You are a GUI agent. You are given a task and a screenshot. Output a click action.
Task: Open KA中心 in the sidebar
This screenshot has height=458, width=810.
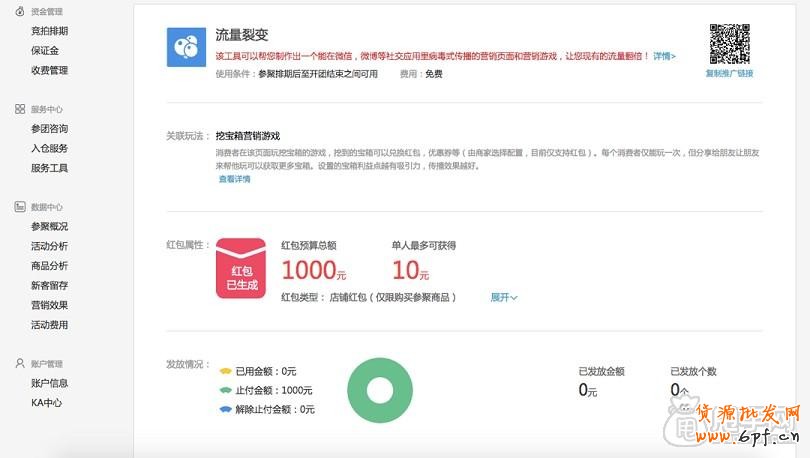pos(47,403)
